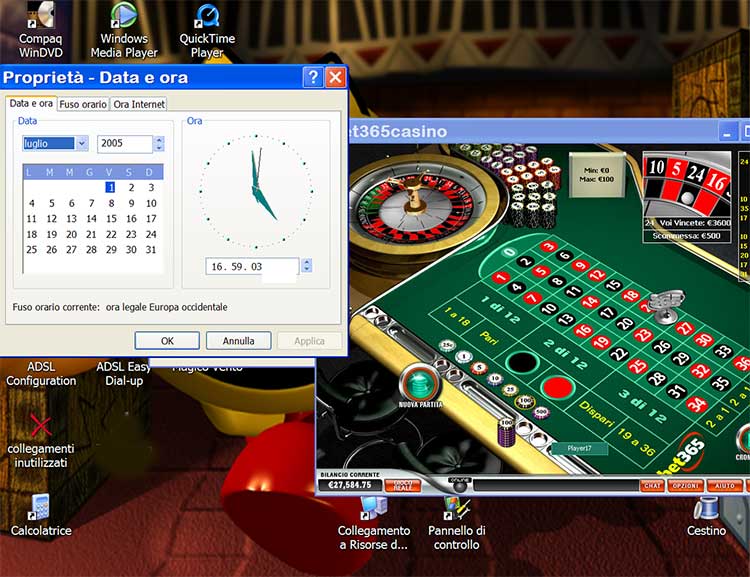Viewport: 750px width, 577px height.
Task: Click the purple 100 chip stack
Action: pyautogui.click(x=507, y=432)
